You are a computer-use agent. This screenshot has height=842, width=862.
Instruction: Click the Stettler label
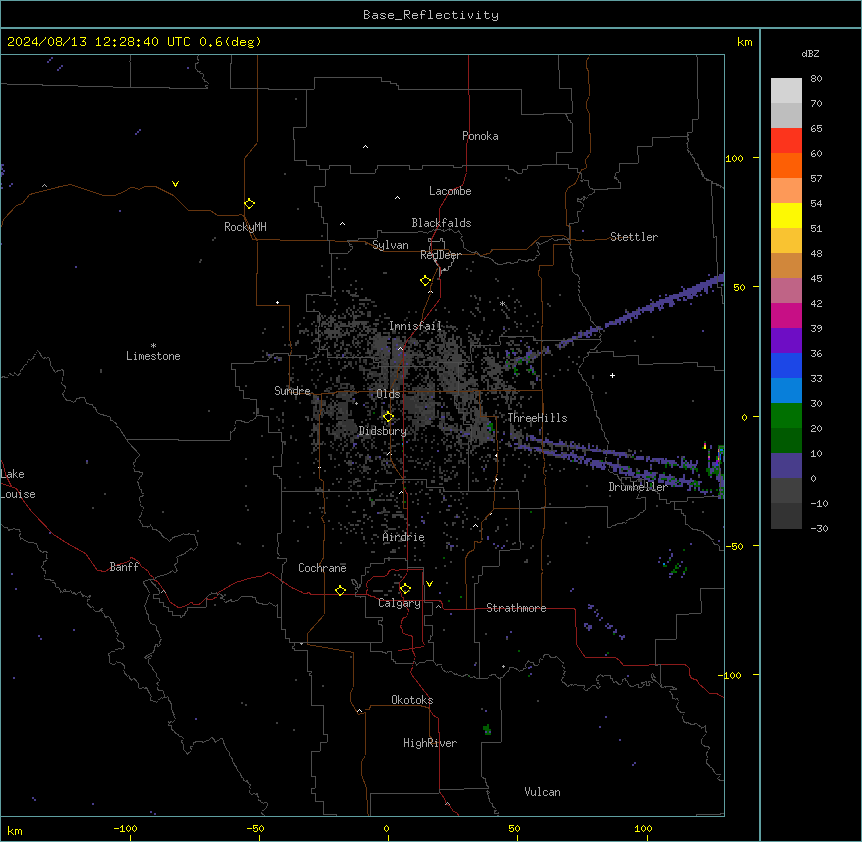[x=634, y=237]
